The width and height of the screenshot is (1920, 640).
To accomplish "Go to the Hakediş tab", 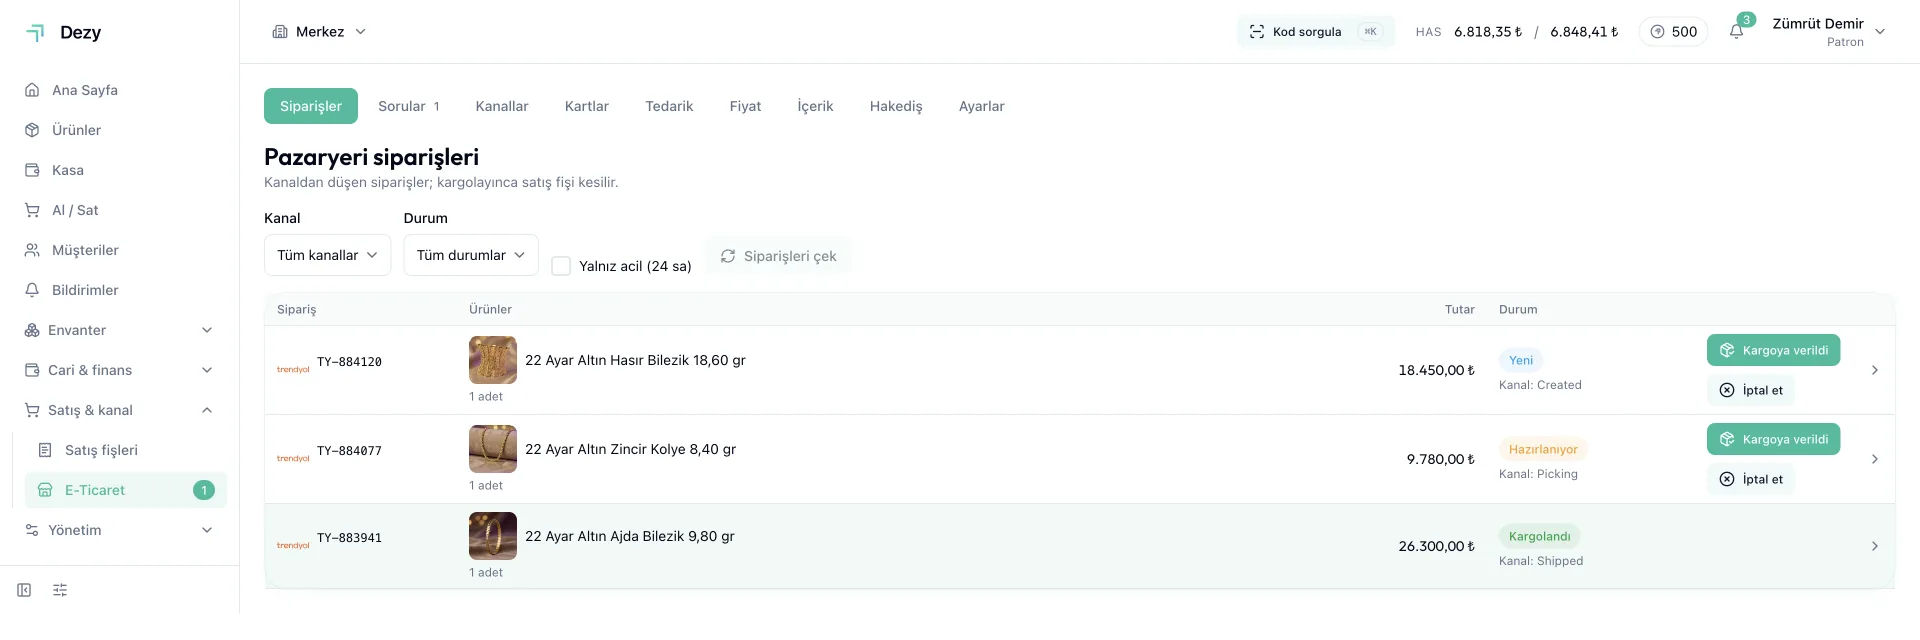I will tap(896, 106).
